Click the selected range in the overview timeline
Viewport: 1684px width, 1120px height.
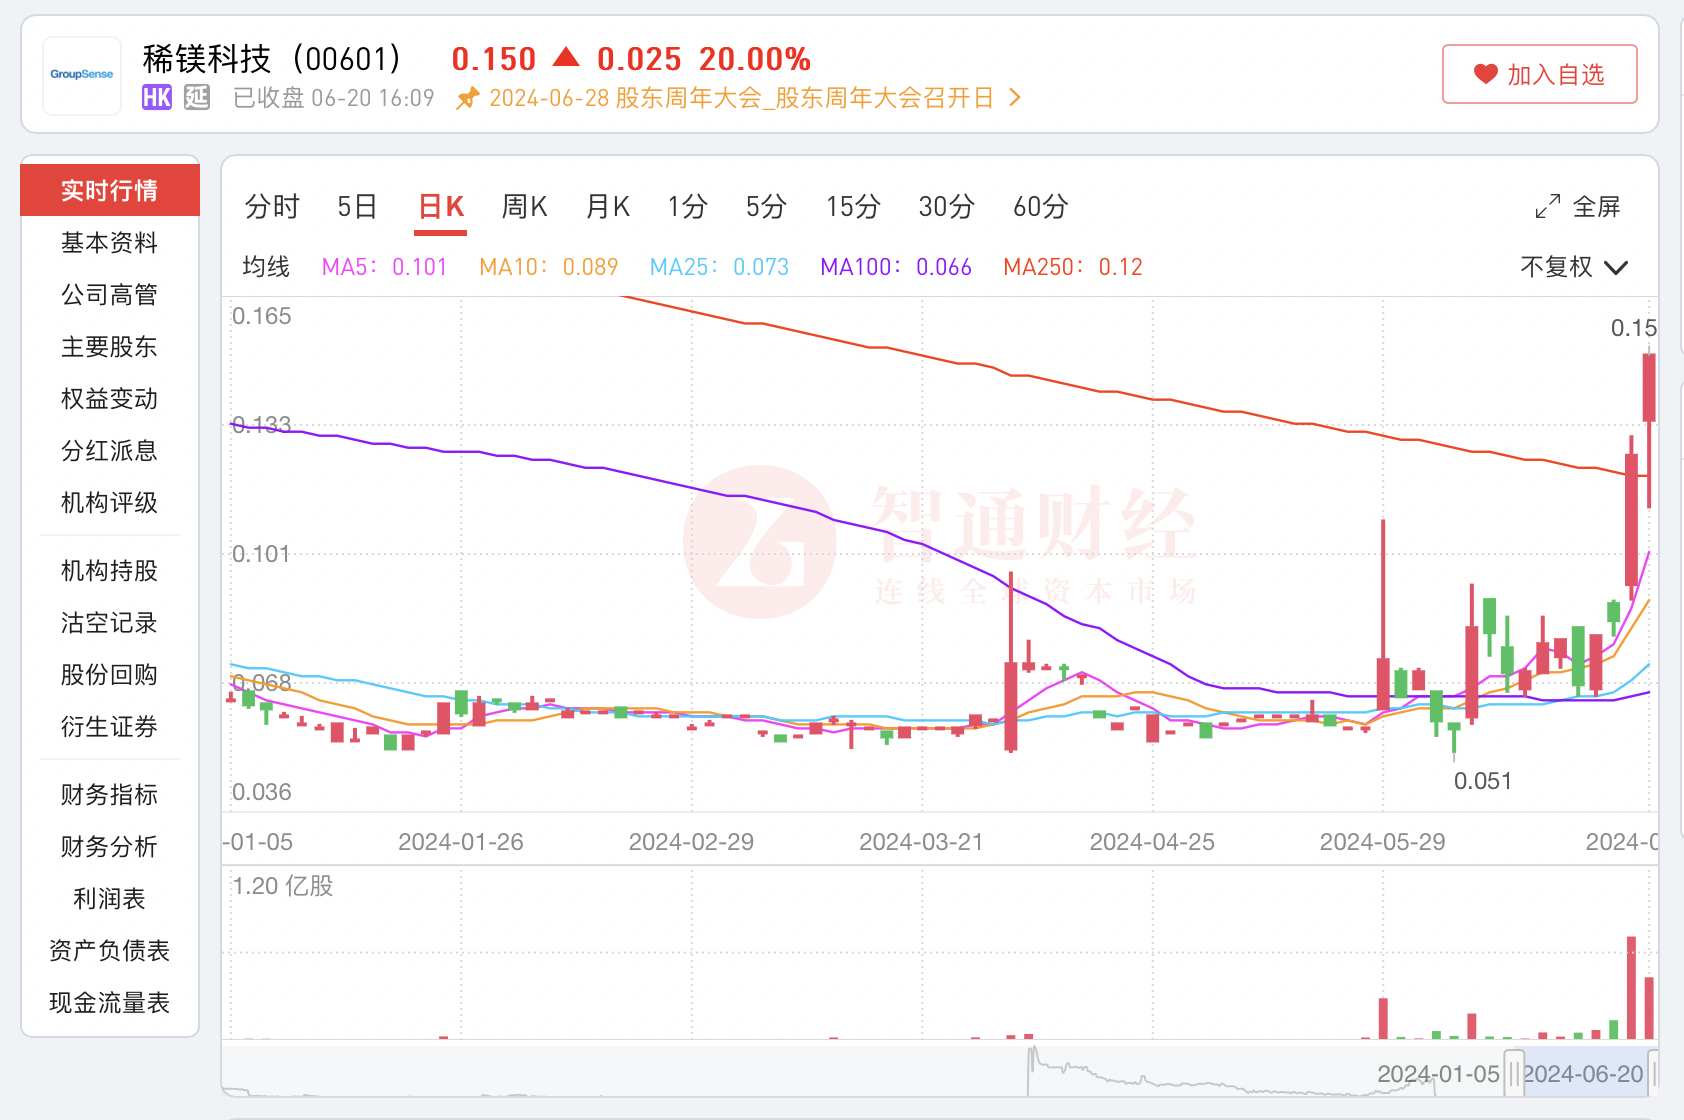[x=1584, y=1073]
